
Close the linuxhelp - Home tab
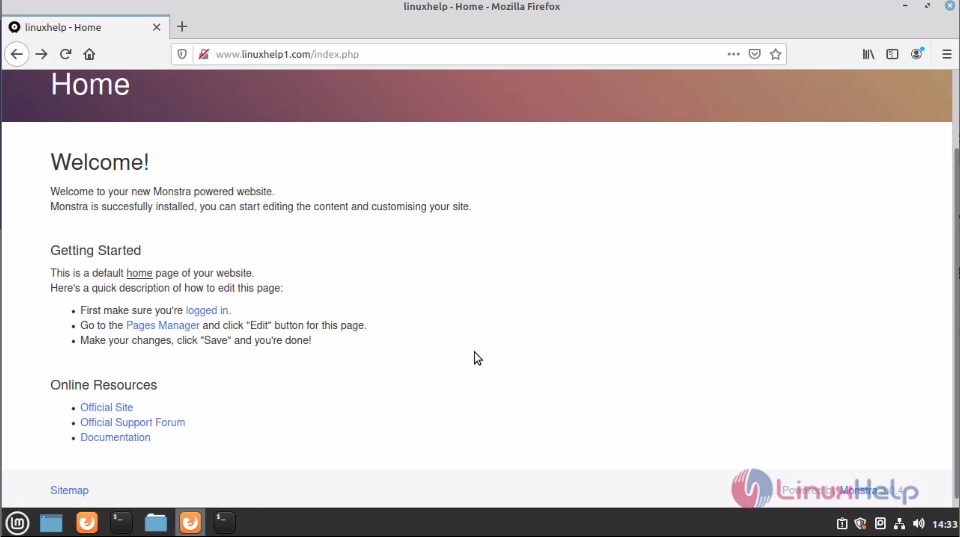[x=156, y=27]
